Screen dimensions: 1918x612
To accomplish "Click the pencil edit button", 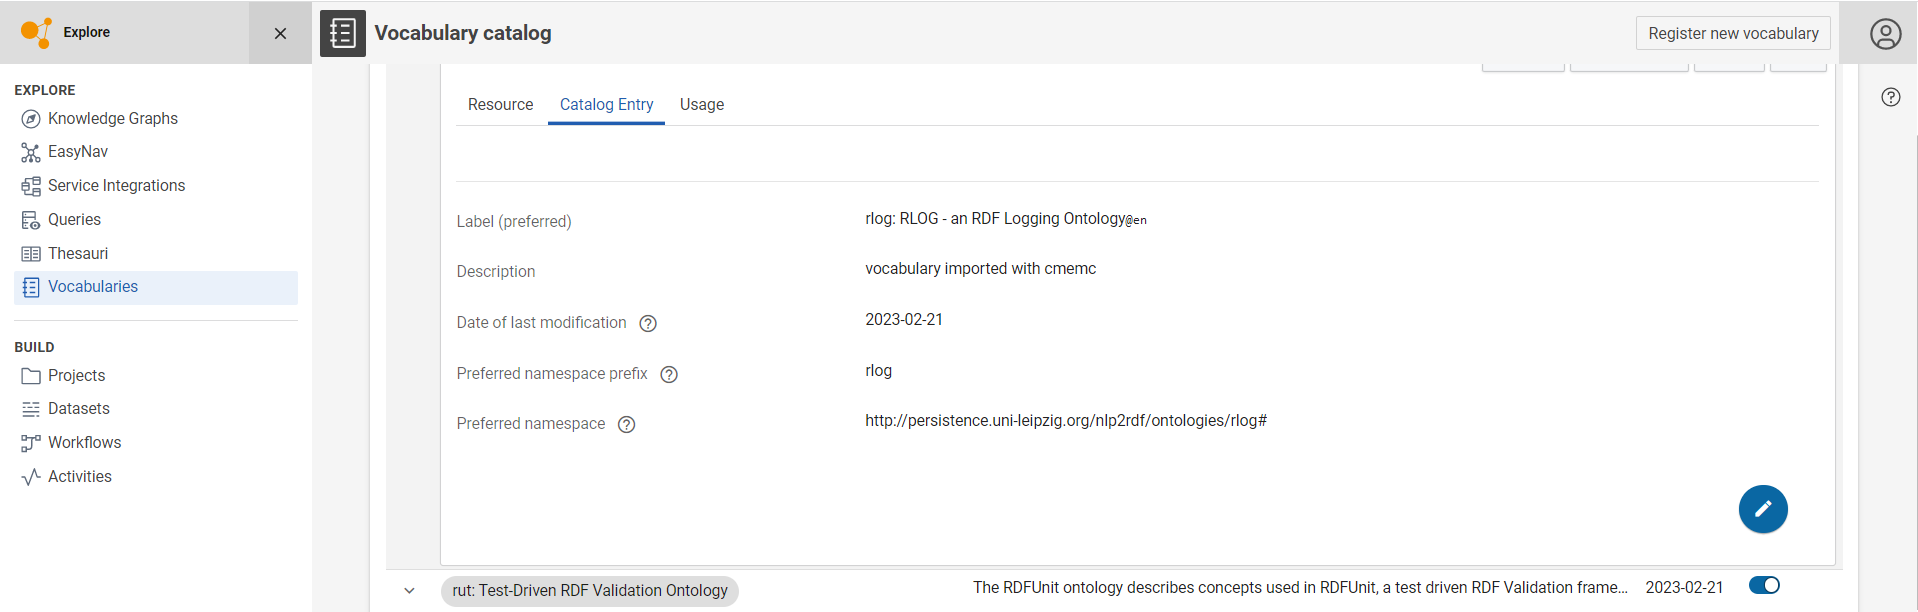I will pyautogui.click(x=1762, y=509).
